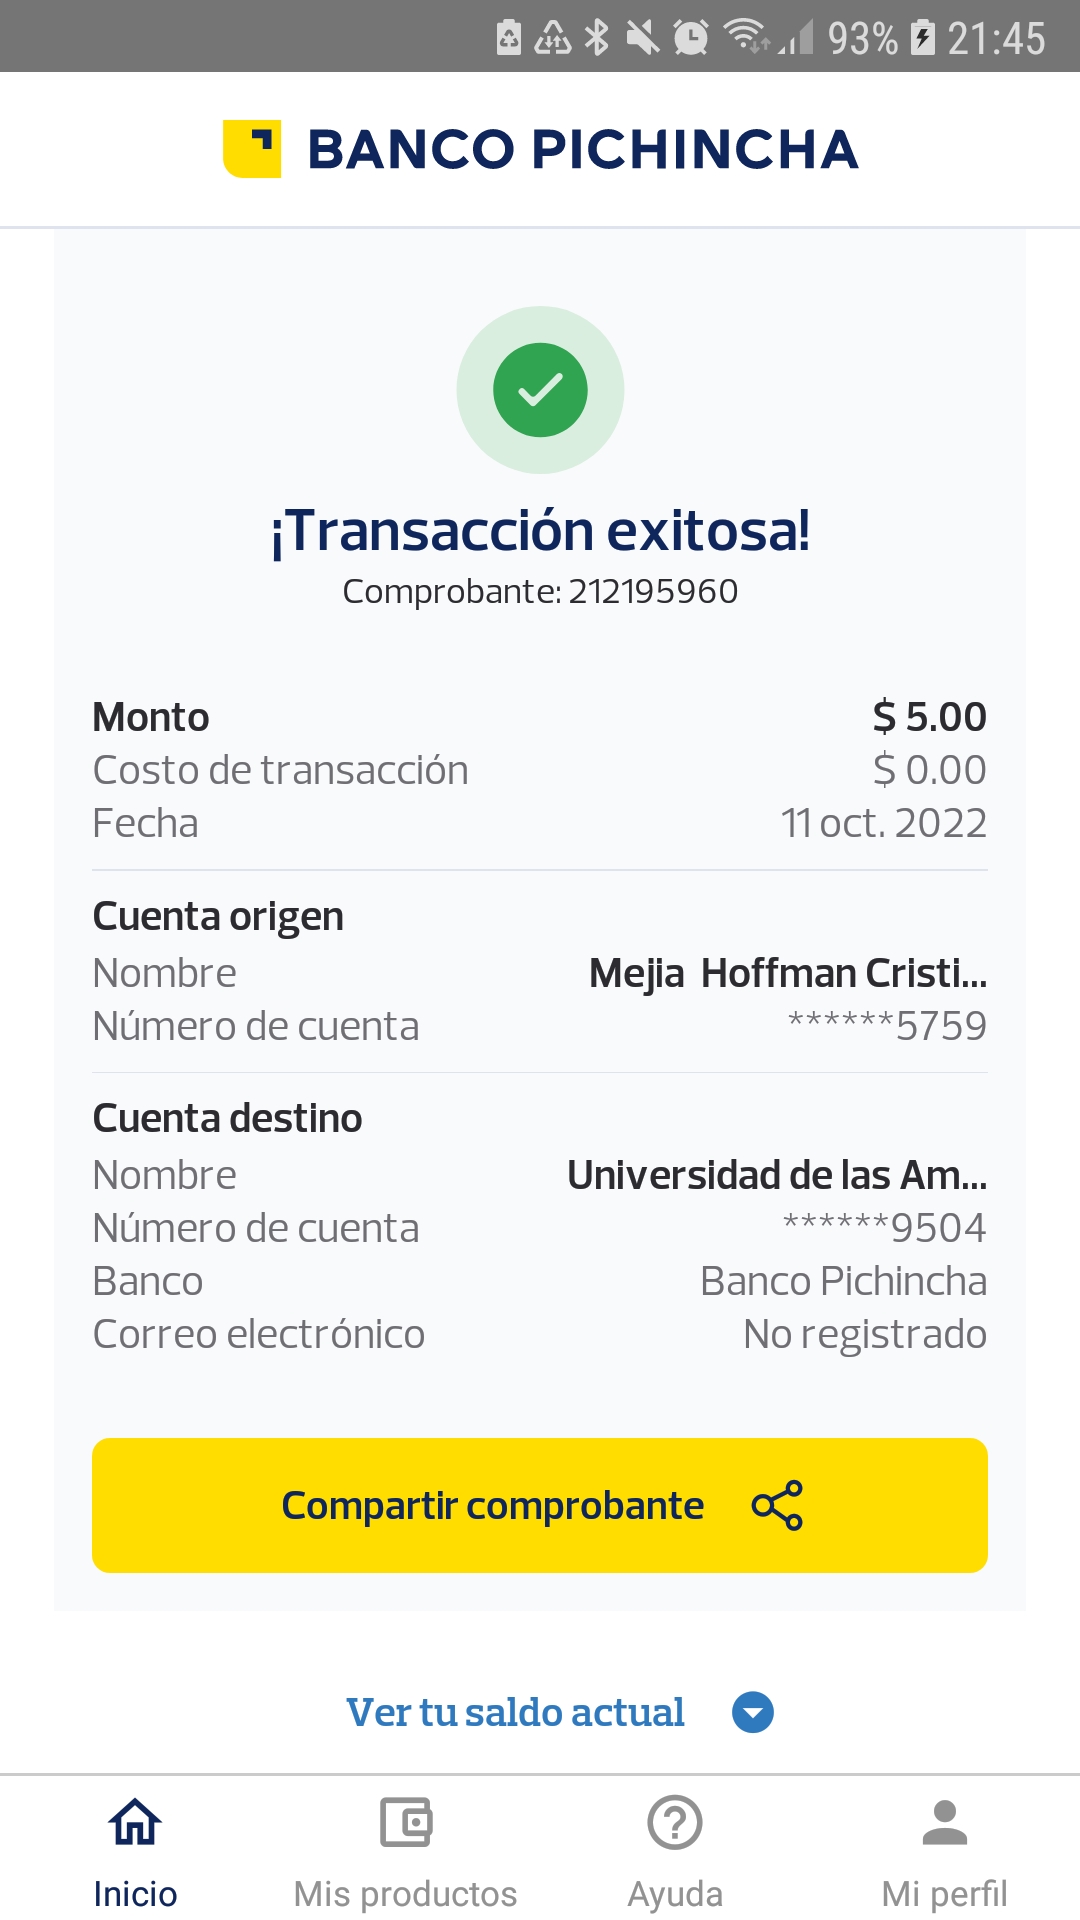Tap the Mis productos wallet icon

(x=405, y=1822)
